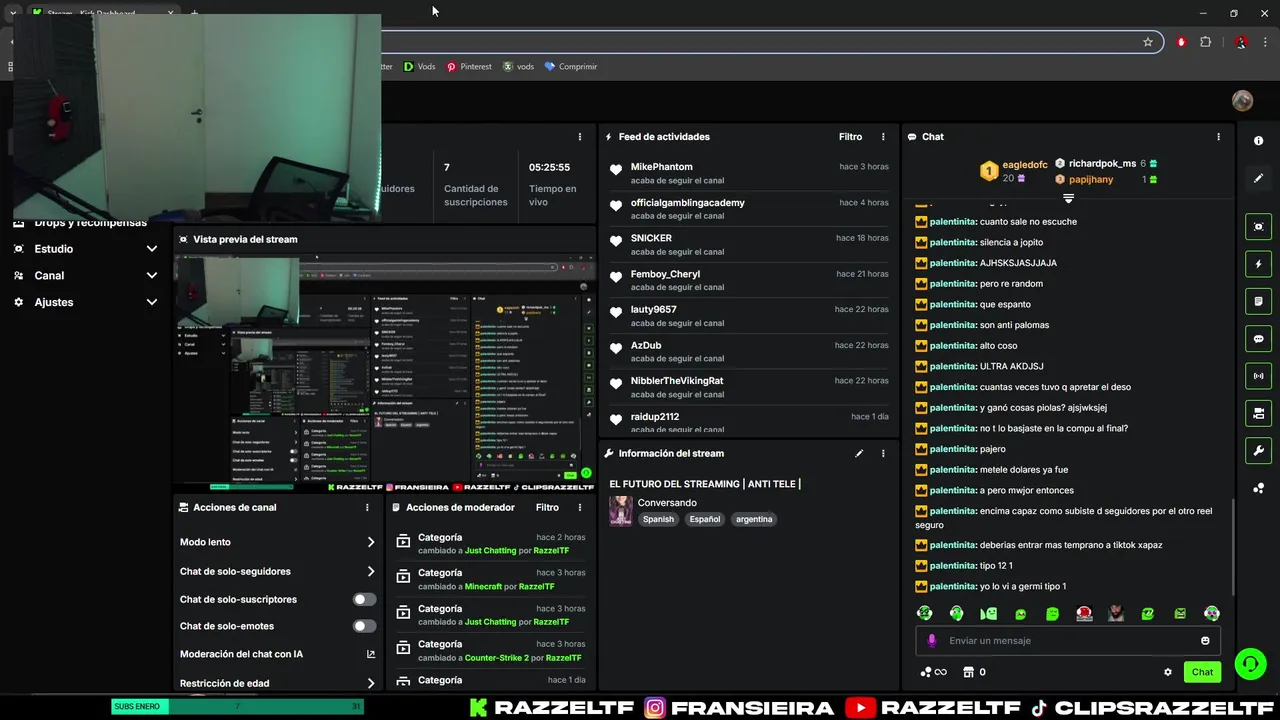Open Feed de actividades Filtro dropdown
Viewport: 1280px width, 720px height.
pos(850,137)
